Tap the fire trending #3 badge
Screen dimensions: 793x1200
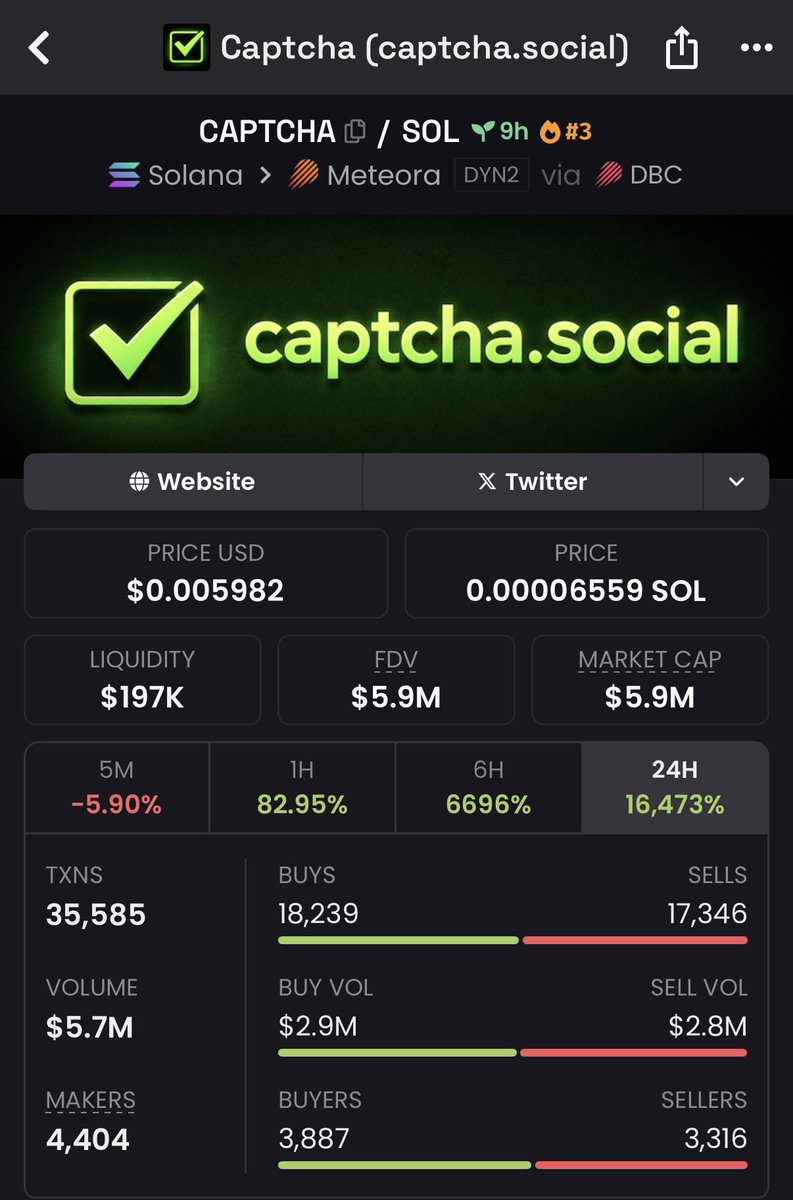(x=565, y=131)
